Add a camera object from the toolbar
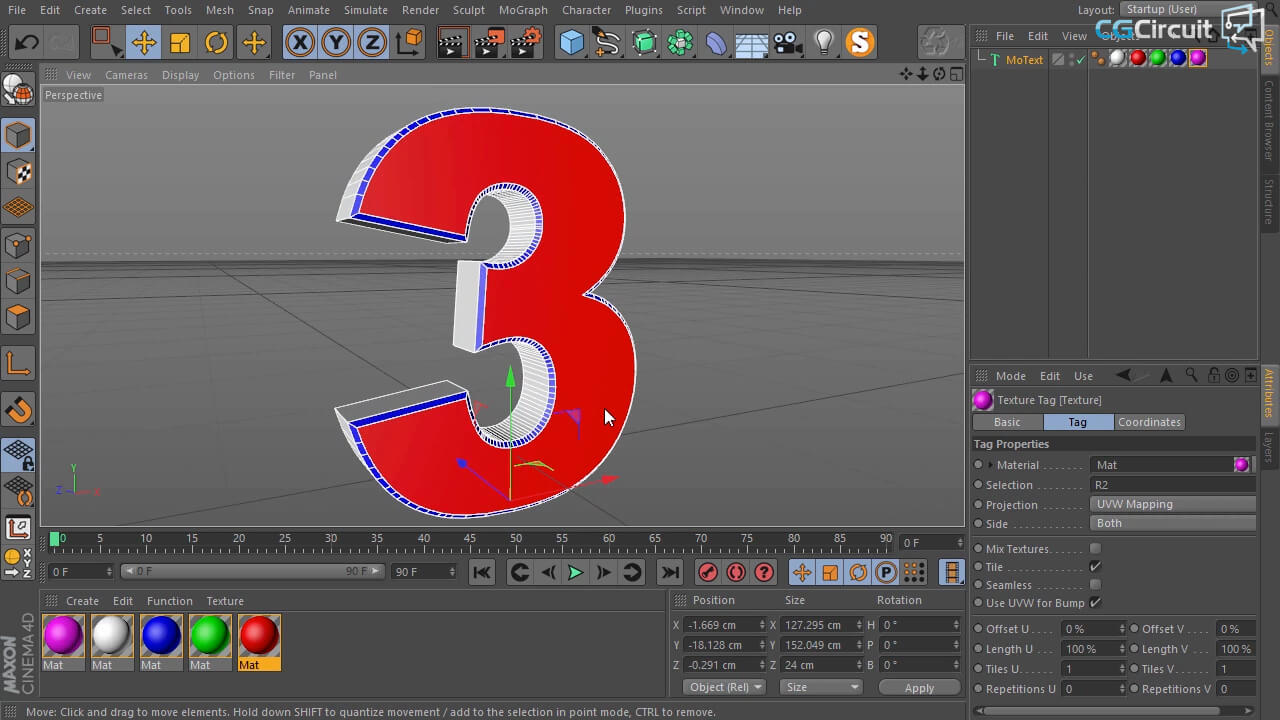1280x720 pixels. coord(787,42)
